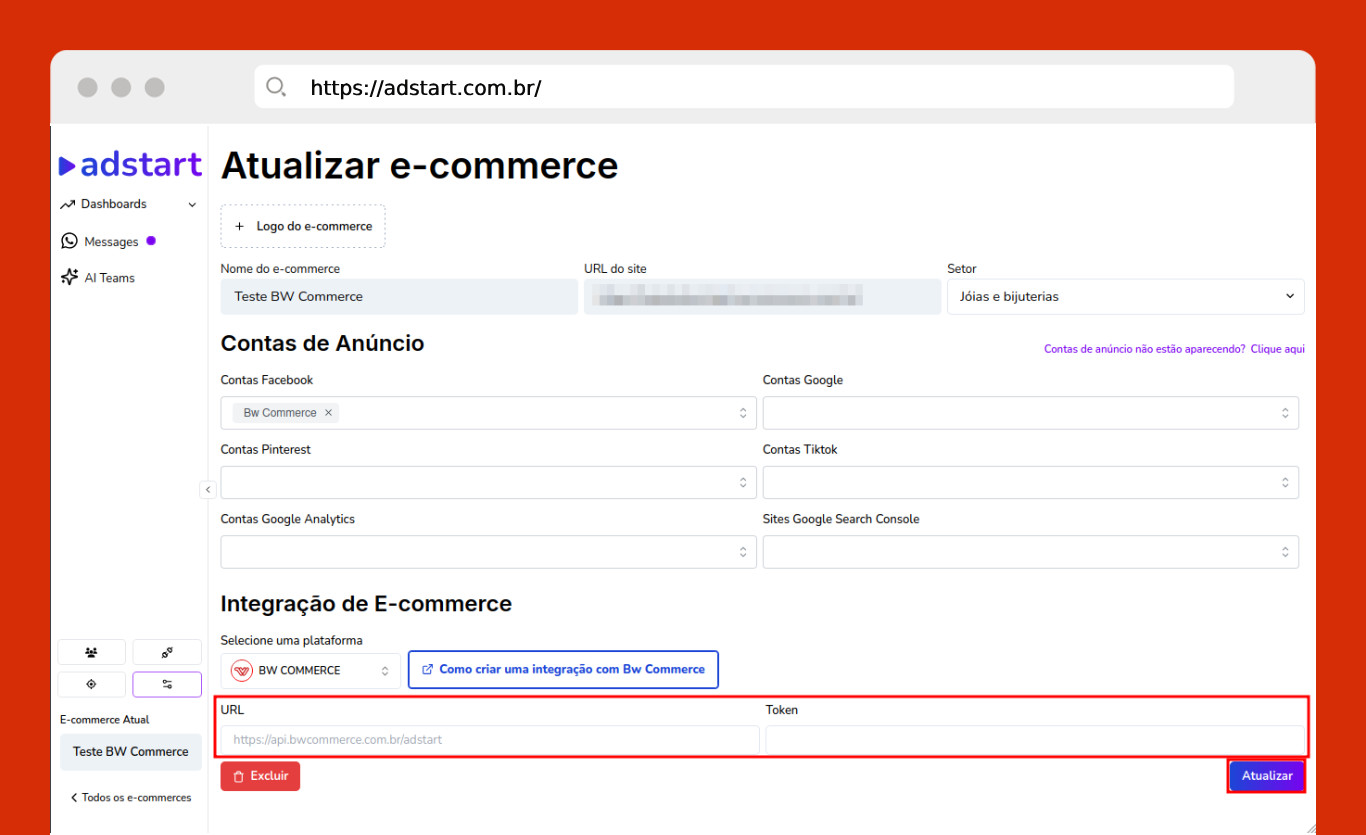This screenshot has height=835, width=1366.
Task: Open the settings sliders icon button
Action: click(167, 684)
